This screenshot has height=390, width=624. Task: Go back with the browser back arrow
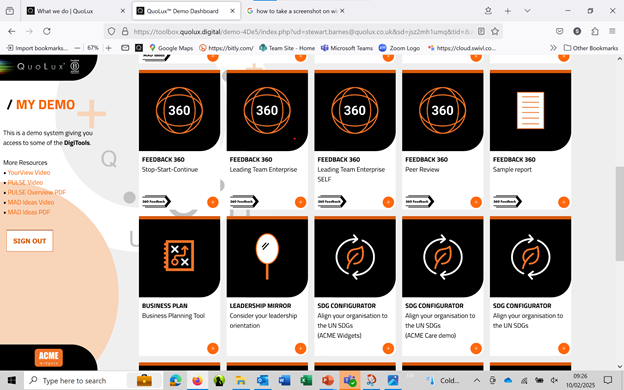(x=12, y=31)
